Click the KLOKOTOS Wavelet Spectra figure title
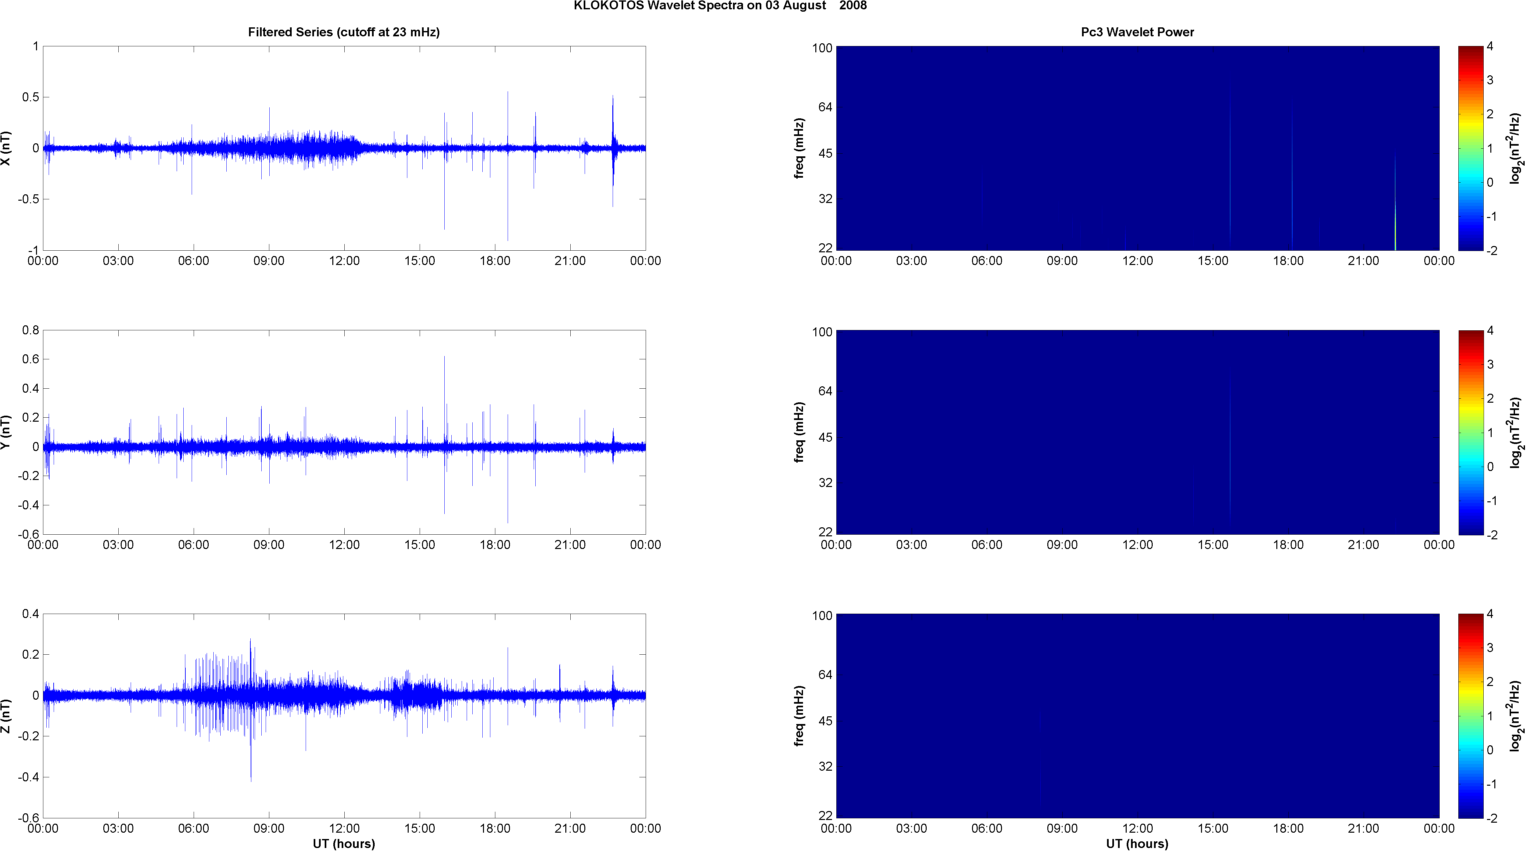Image resolution: width=1526 pixels, height=851 pixels. (720, 6)
